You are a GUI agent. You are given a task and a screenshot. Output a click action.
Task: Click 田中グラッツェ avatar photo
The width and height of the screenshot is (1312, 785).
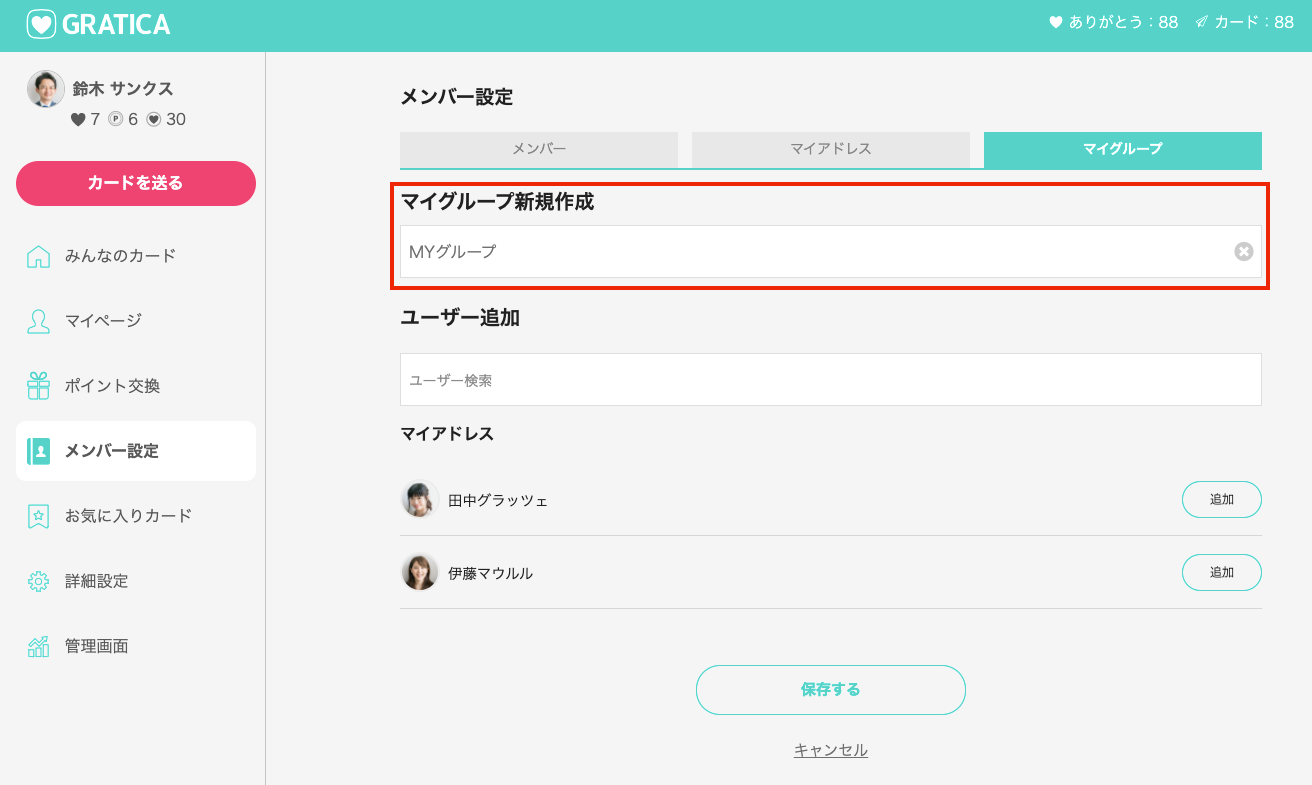420,499
